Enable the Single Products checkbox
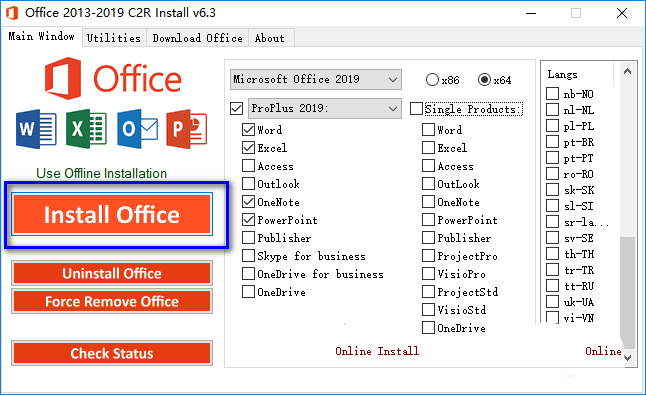The height and width of the screenshot is (395, 646). click(417, 109)
